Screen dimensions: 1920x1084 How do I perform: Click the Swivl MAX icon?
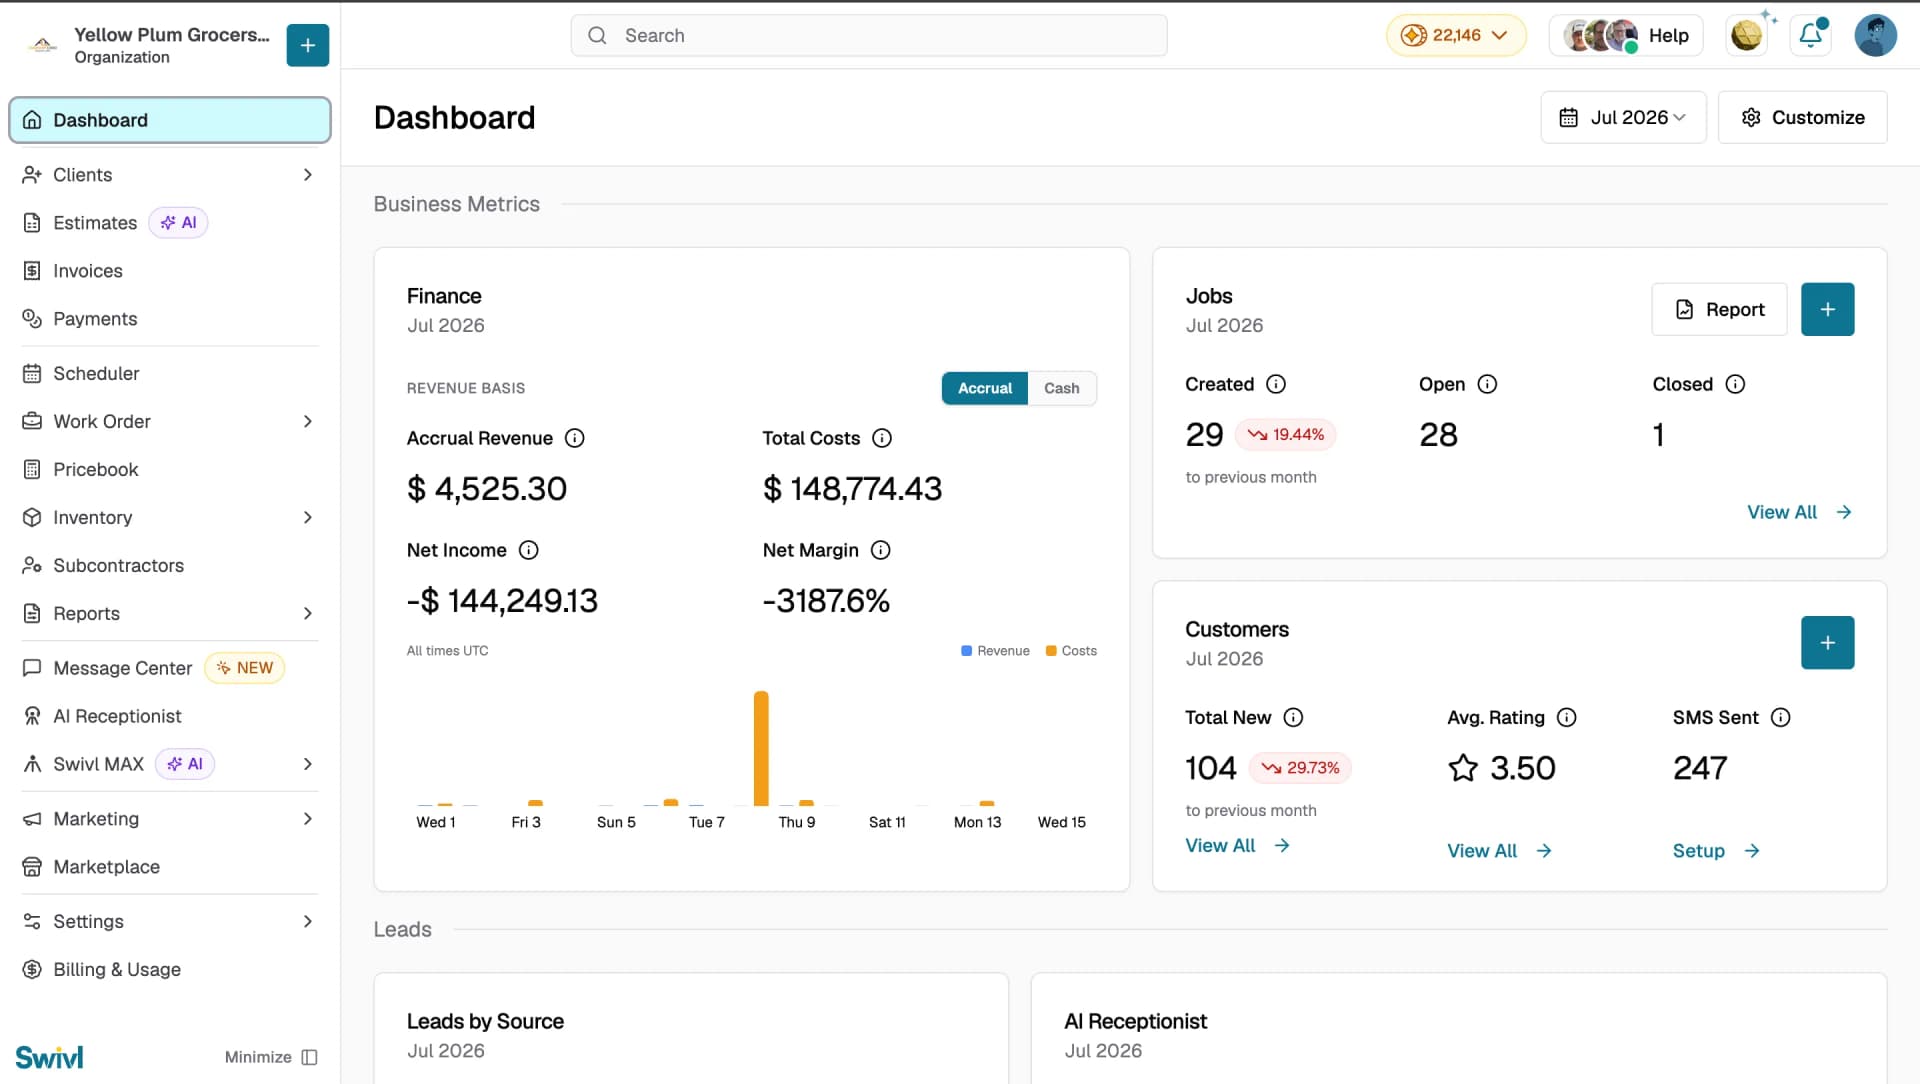point(32,764)
